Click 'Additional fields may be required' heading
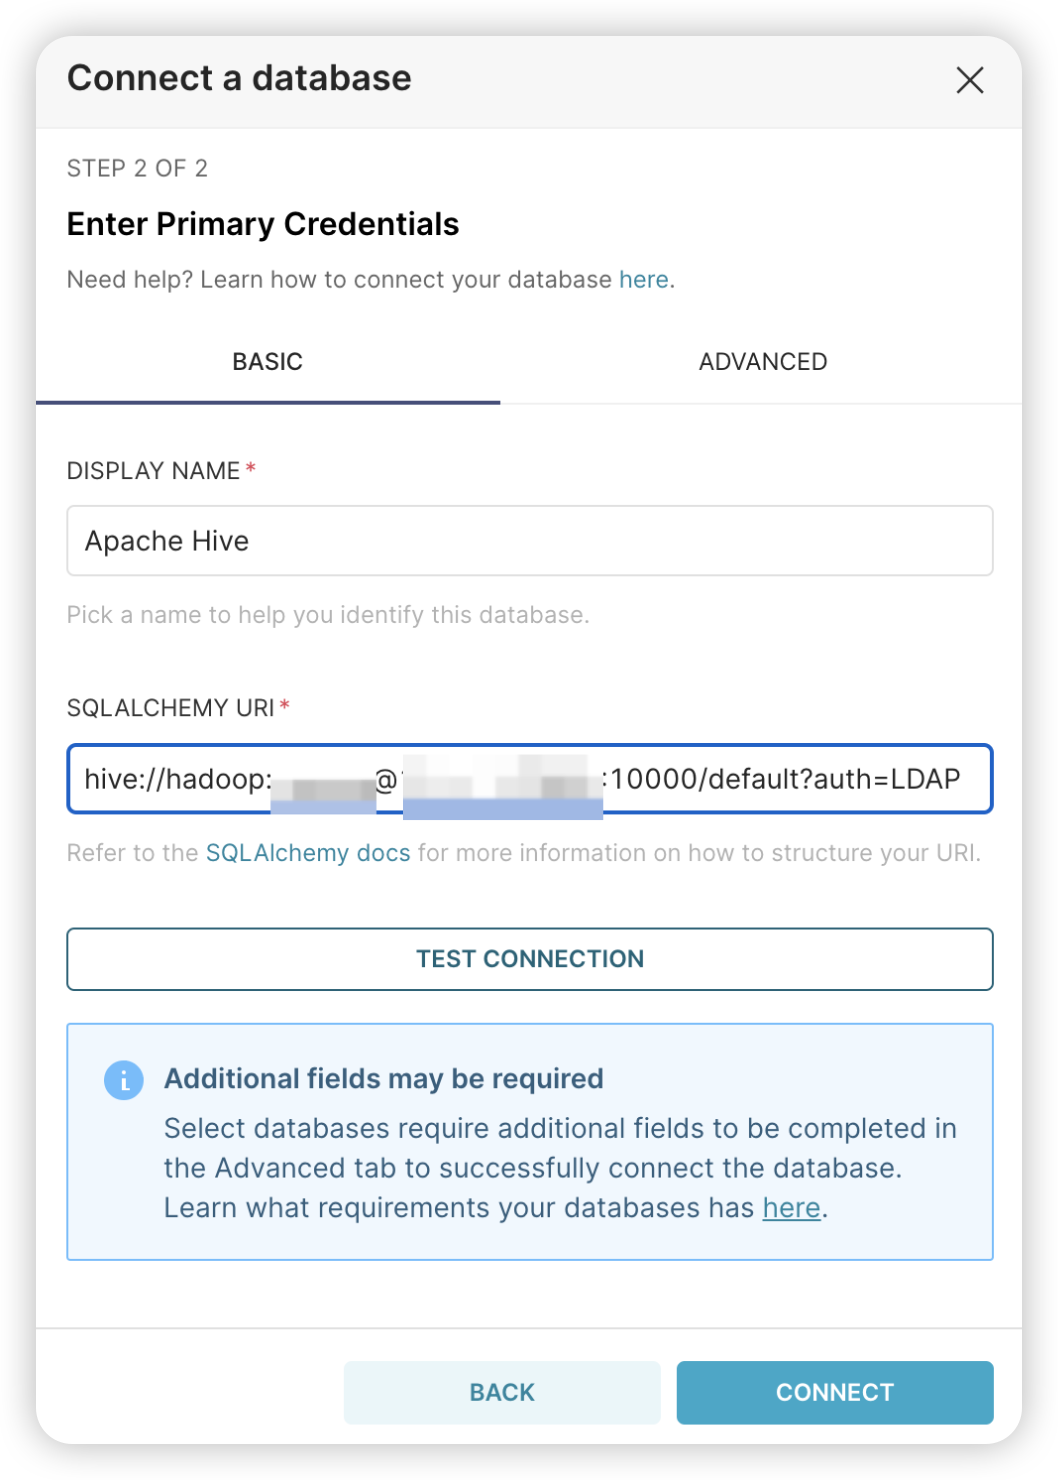Viewport: 1058px width, 1480px height. pyautogui.click(x=383, y=1079)
